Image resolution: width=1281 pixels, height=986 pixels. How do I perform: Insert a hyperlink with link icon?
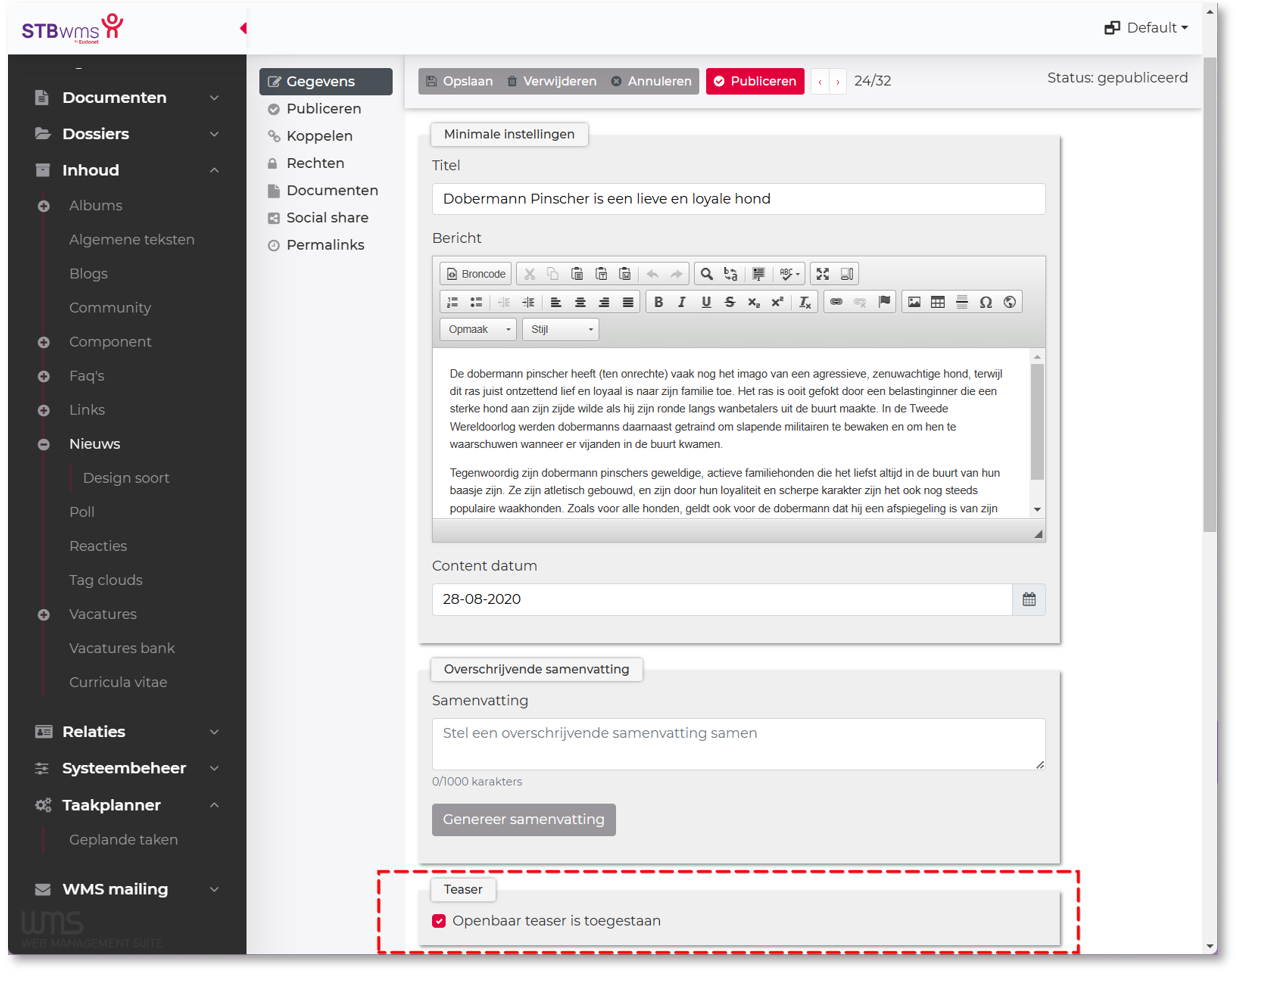[x=836, y=302]
